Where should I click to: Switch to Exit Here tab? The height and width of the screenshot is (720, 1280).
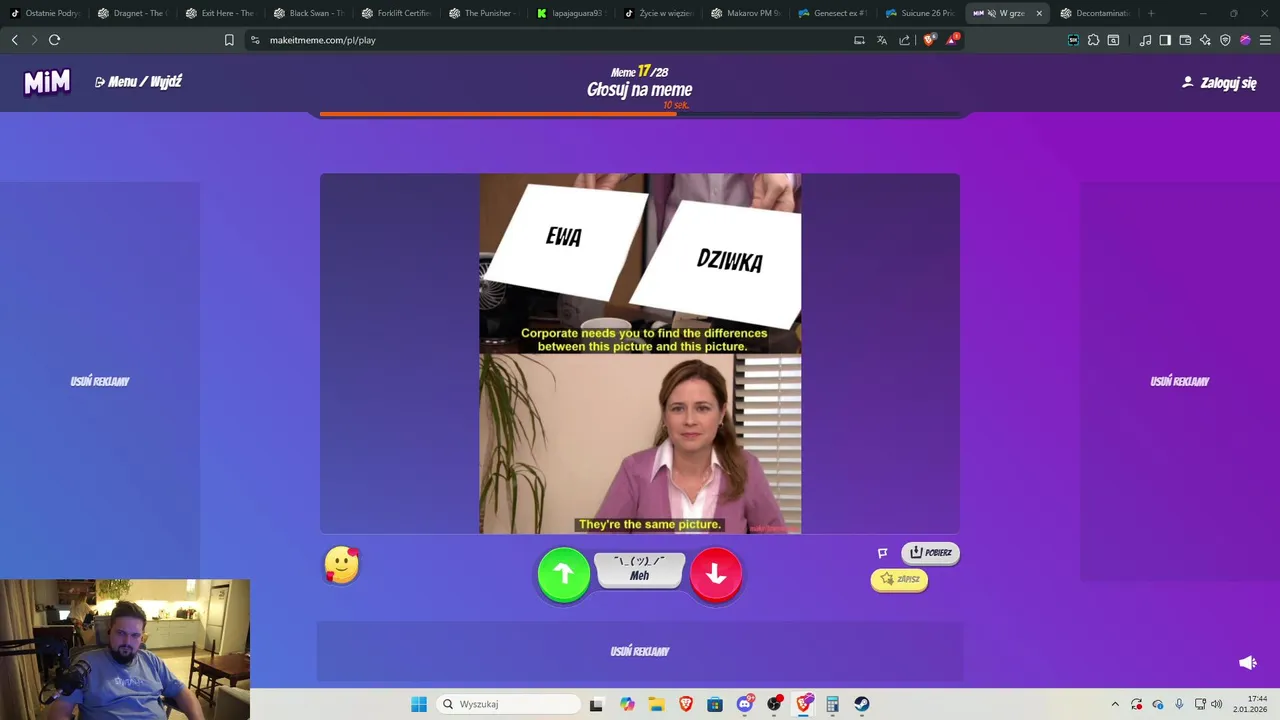[219, 13]
